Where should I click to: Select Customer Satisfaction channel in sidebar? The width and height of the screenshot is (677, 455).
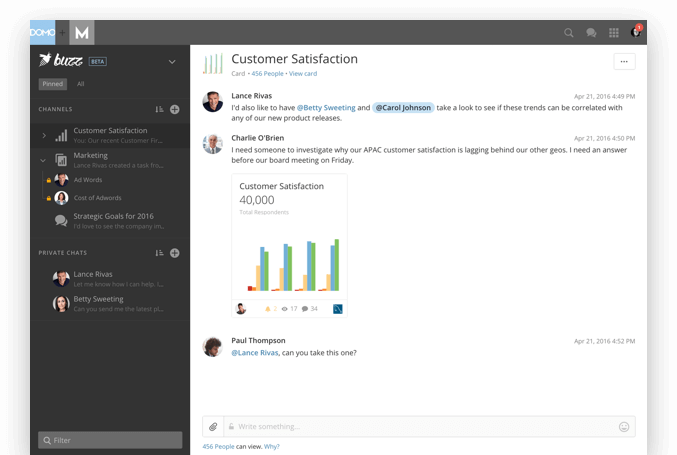tap(110, 135)
